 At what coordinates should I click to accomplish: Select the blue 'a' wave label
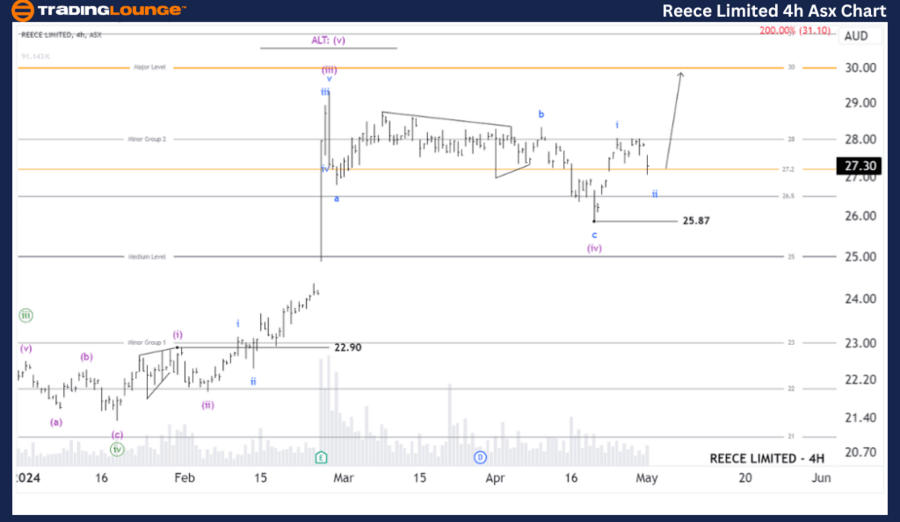coord(336,199)
